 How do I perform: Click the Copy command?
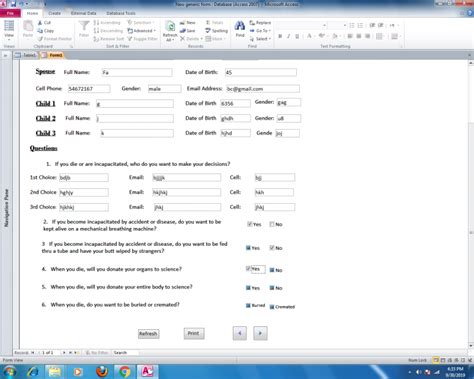pyautogui.click(x=45, y=31)
